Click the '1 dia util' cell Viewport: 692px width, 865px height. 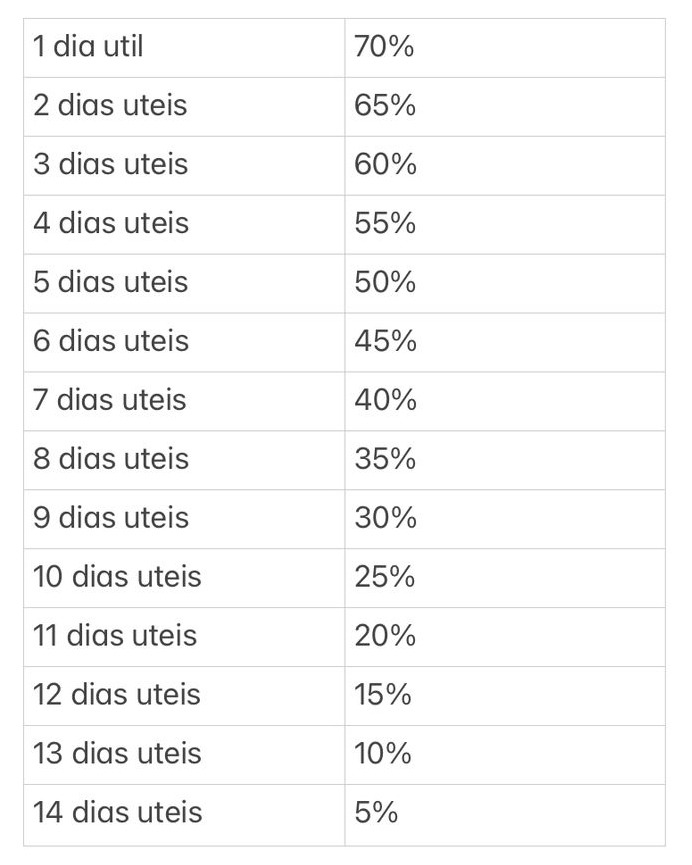pos(88,47)
